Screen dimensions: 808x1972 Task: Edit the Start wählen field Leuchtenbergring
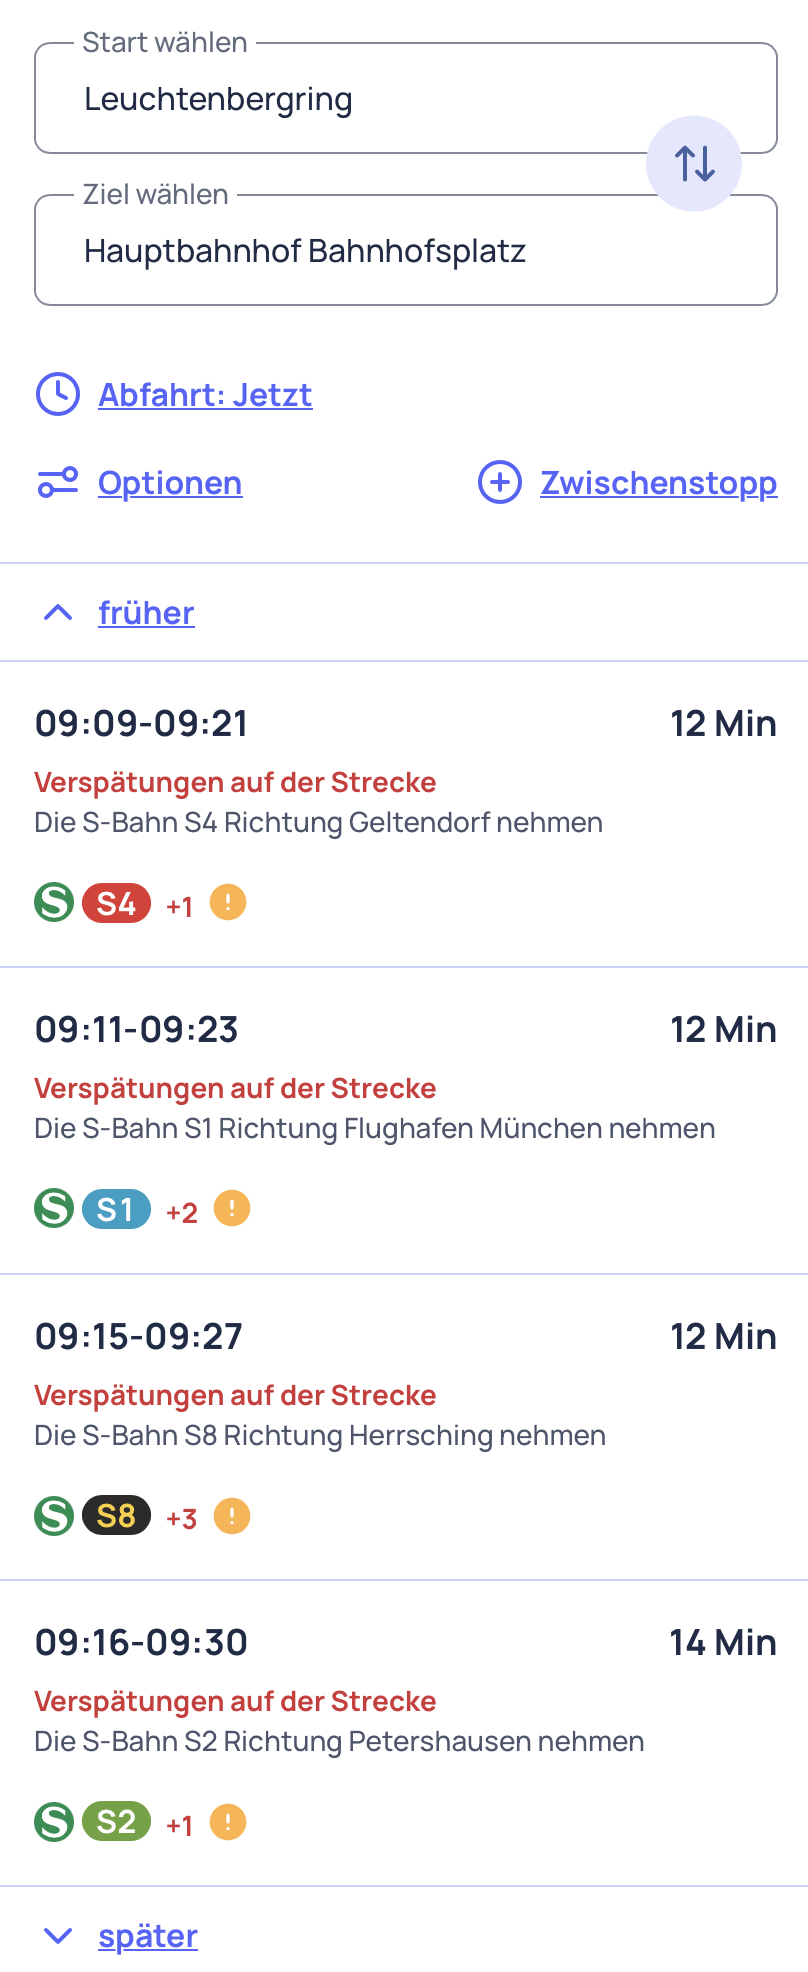(x=406, y=98)
